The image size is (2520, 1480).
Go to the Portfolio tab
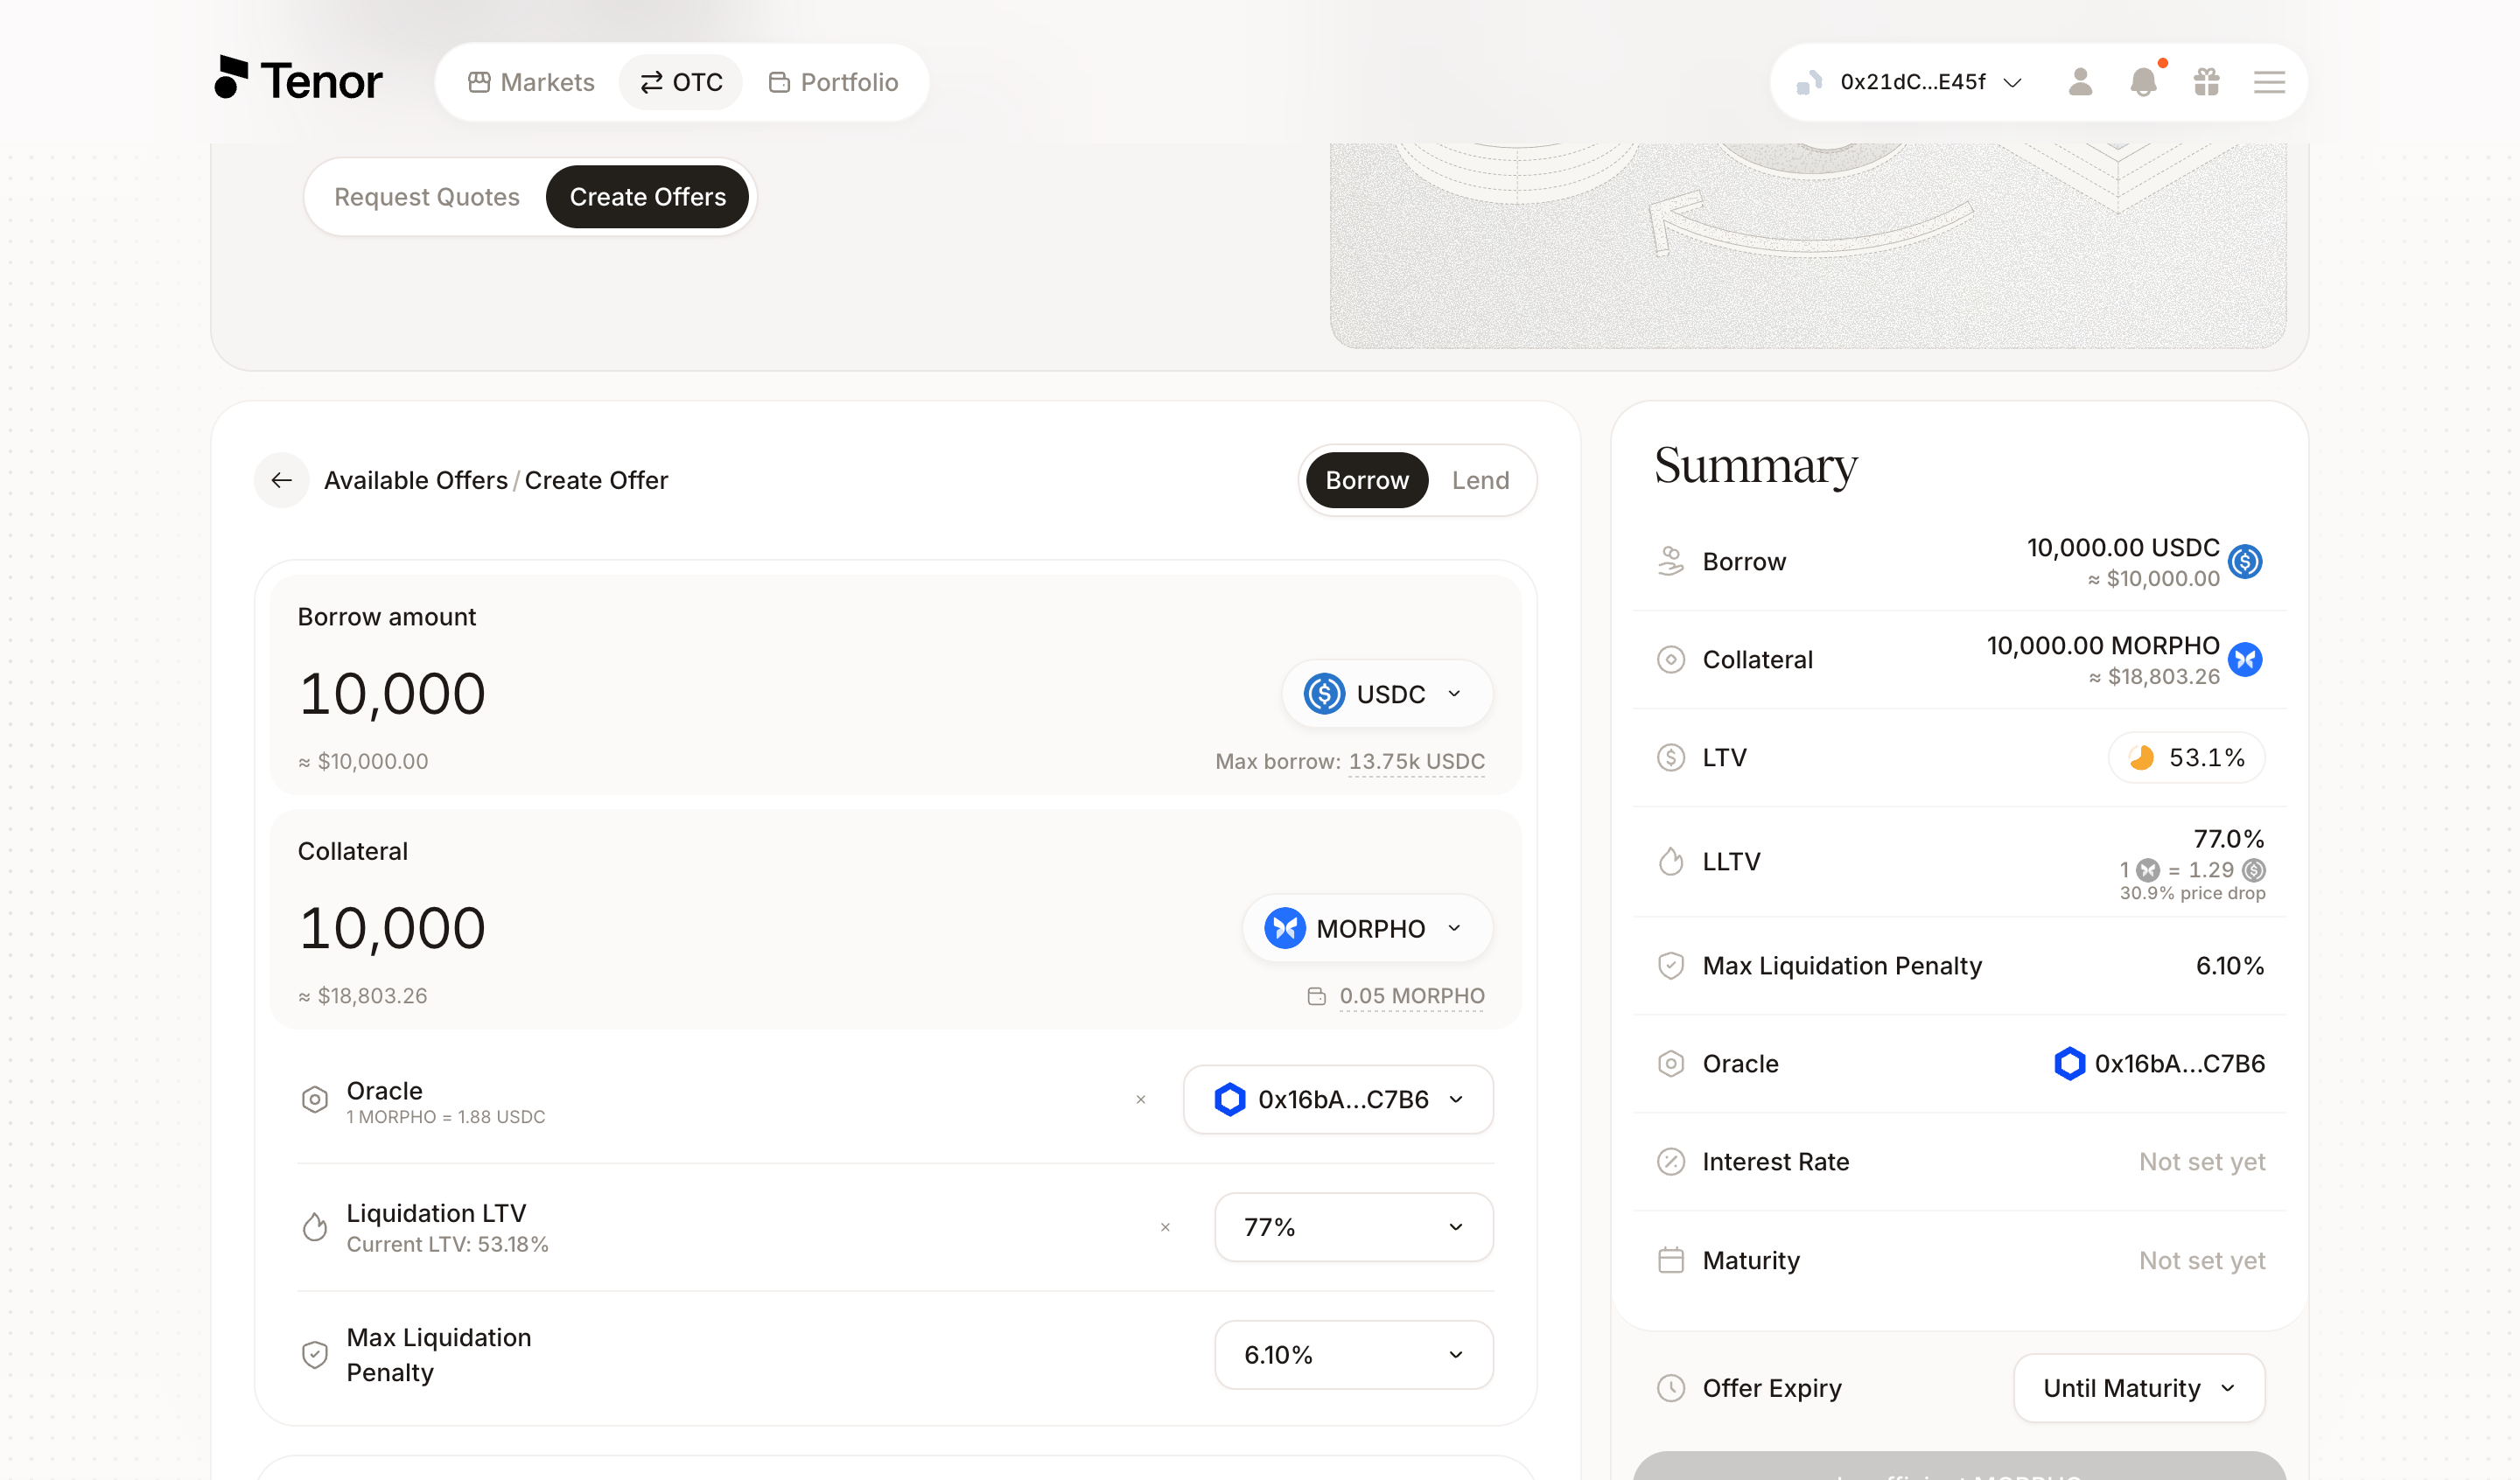point(834,82)
